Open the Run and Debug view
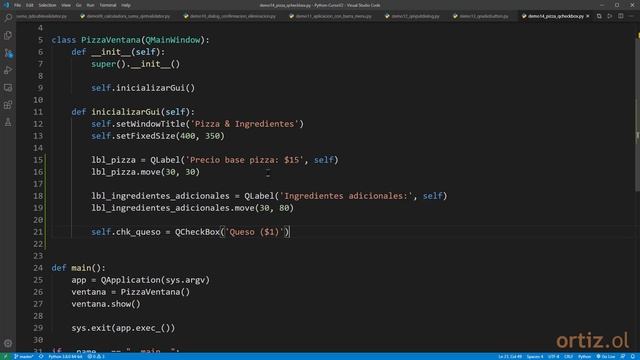Screen dimensions: 640x360 8,70
